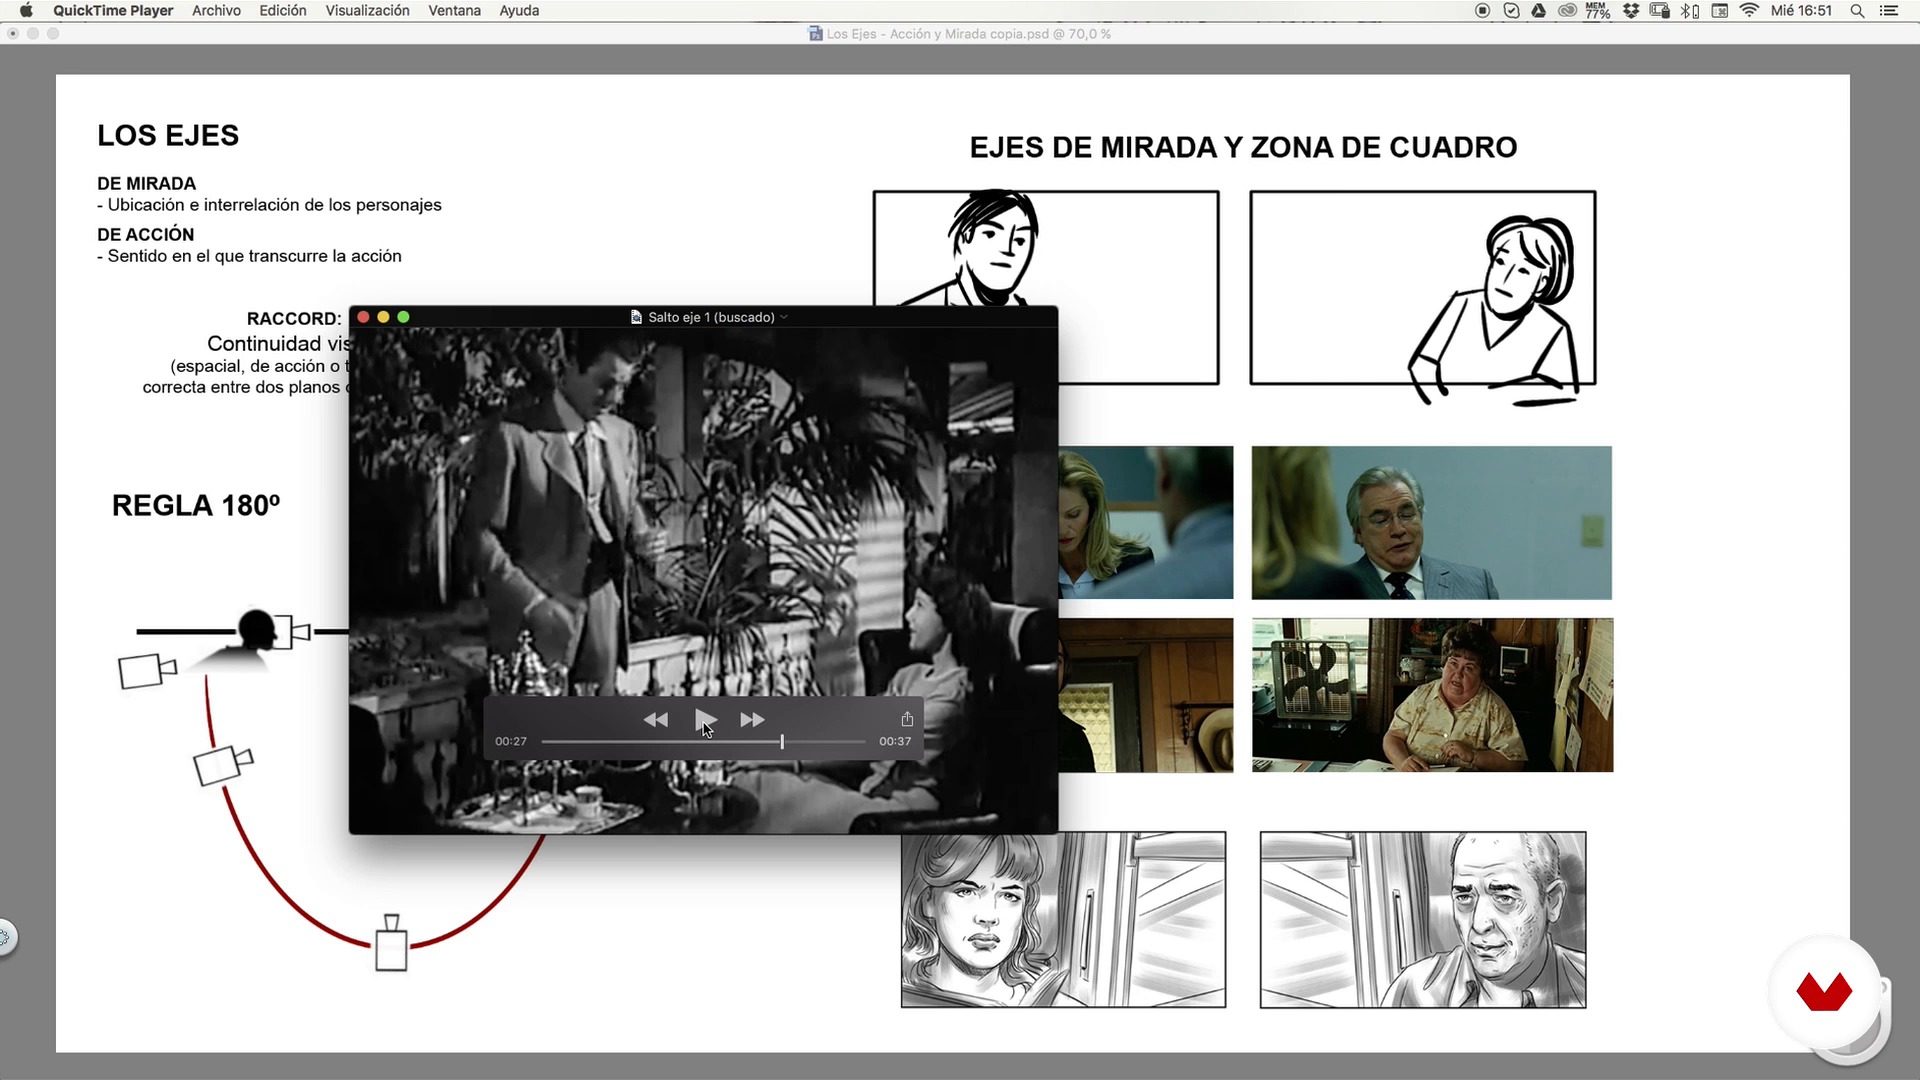Click the red Domestika logo badge
This screenshot has width=1920, height=1080.
[1825, 992]
